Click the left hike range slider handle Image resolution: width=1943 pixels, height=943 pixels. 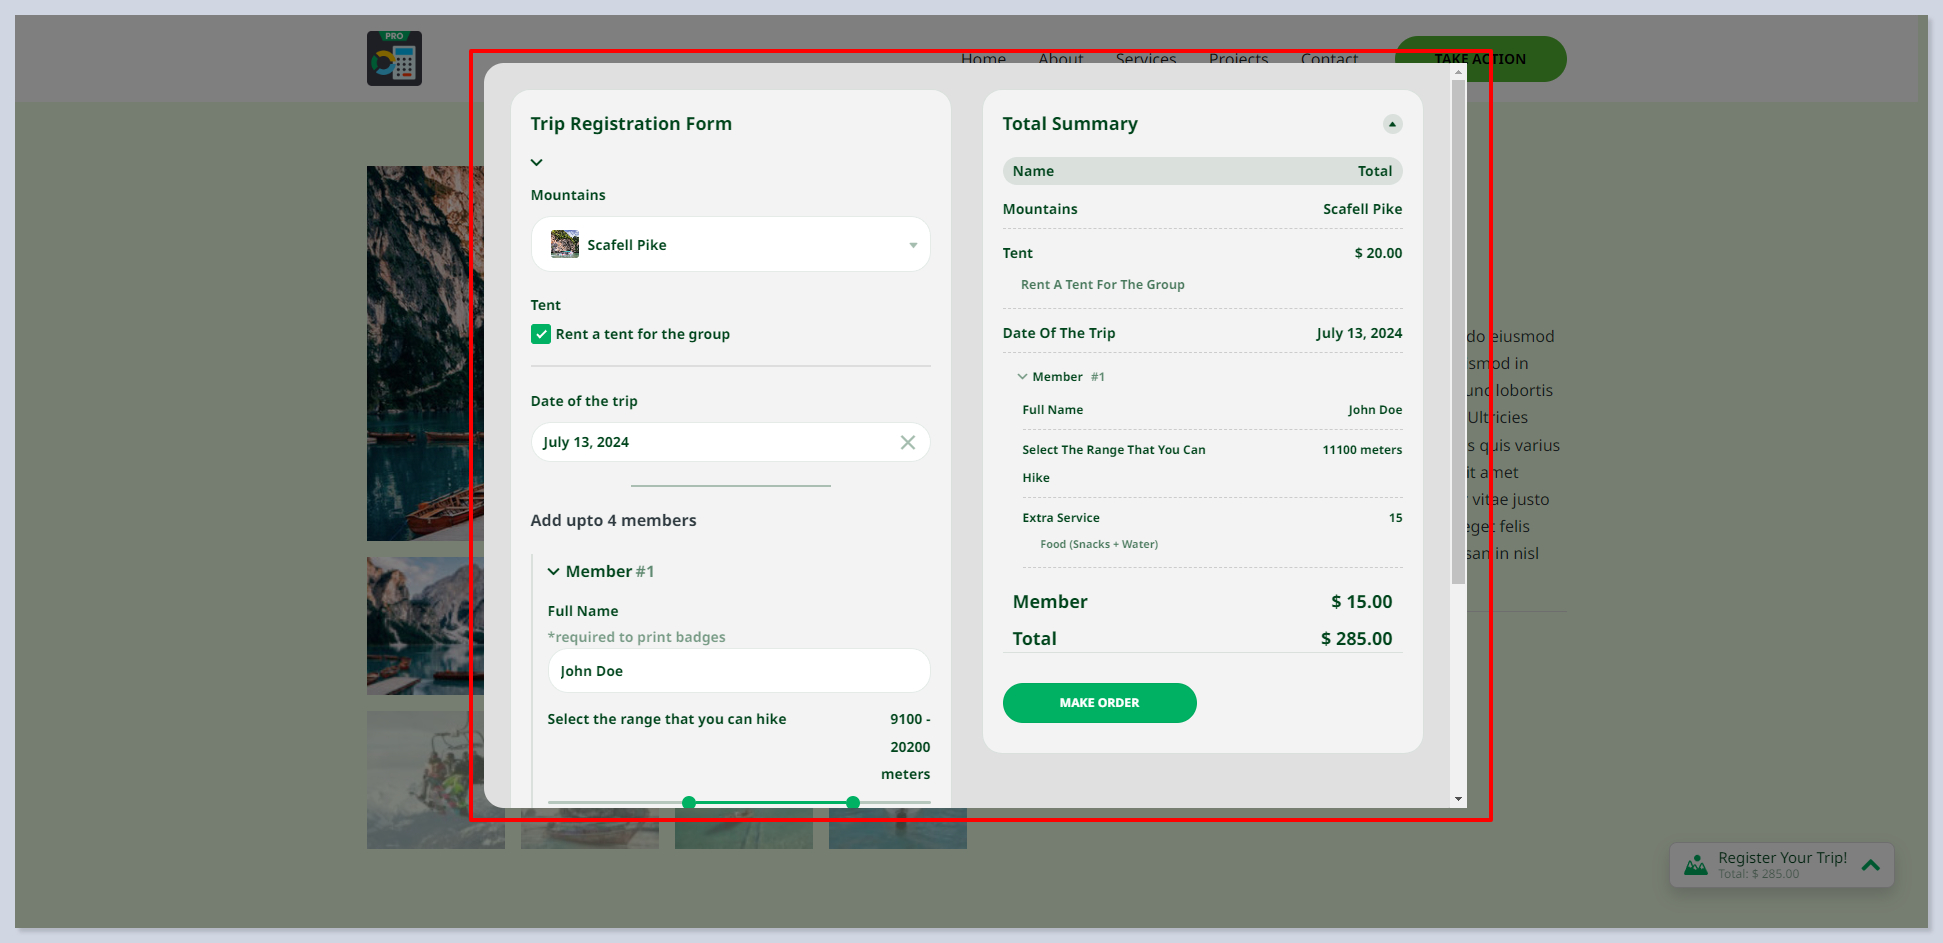689,802
